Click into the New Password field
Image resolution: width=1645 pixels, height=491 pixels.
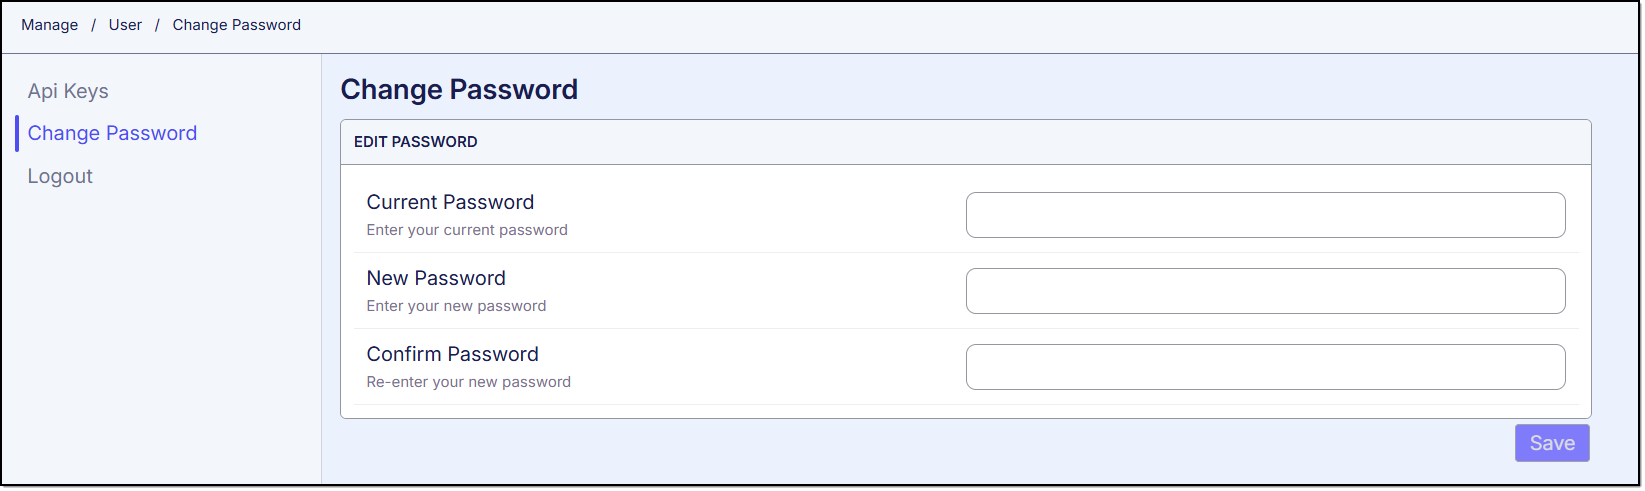(1265, 291)
